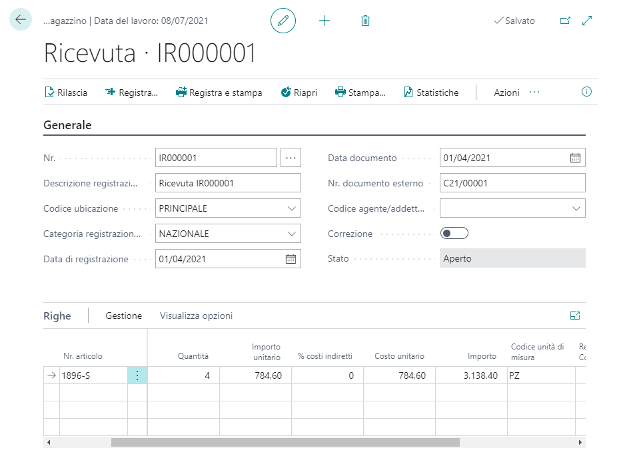The height and width of the screenshot is (452, 644).
Task: Open Statistiche
Action: coord(431,92)
